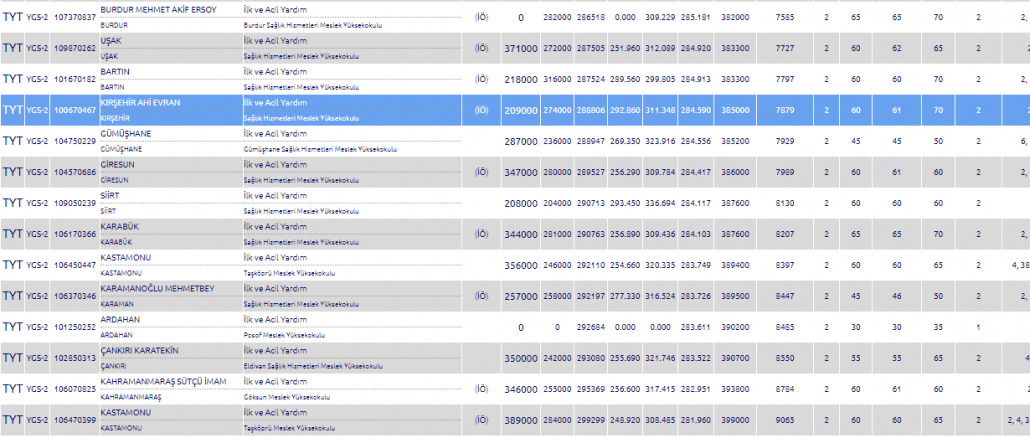
Task: Click ÇANKIRI KARATEKİN university name
Action: pos(139,351)
